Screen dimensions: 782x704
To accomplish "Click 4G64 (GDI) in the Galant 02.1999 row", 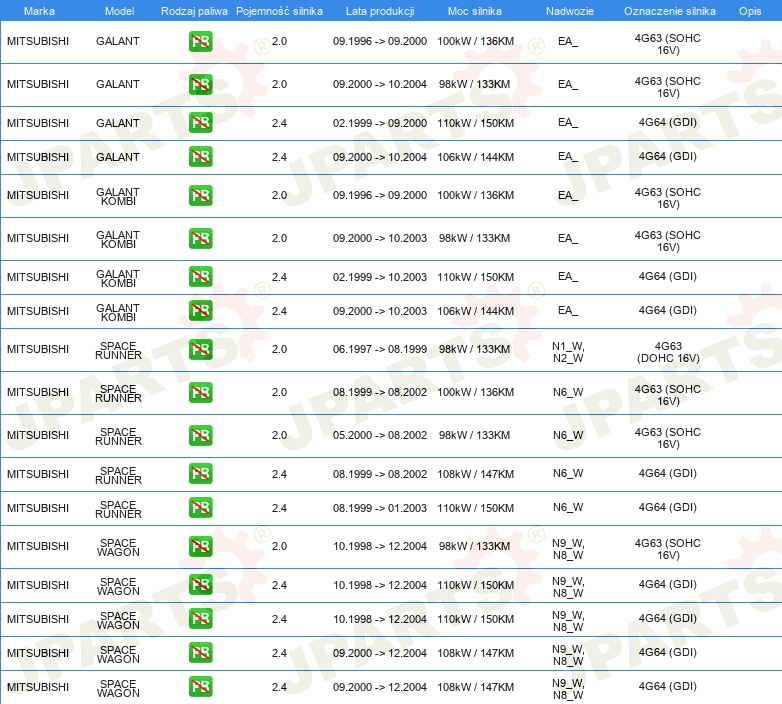I will (668, 122).
